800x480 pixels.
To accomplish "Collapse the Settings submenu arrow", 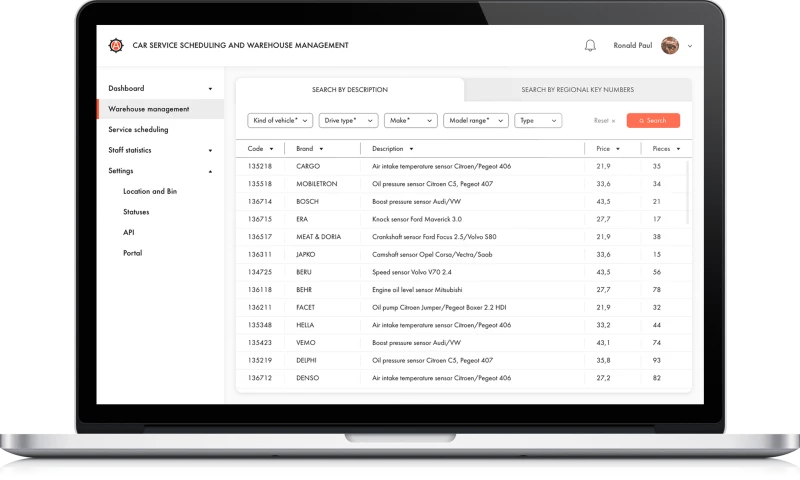I will click(210, 171).
